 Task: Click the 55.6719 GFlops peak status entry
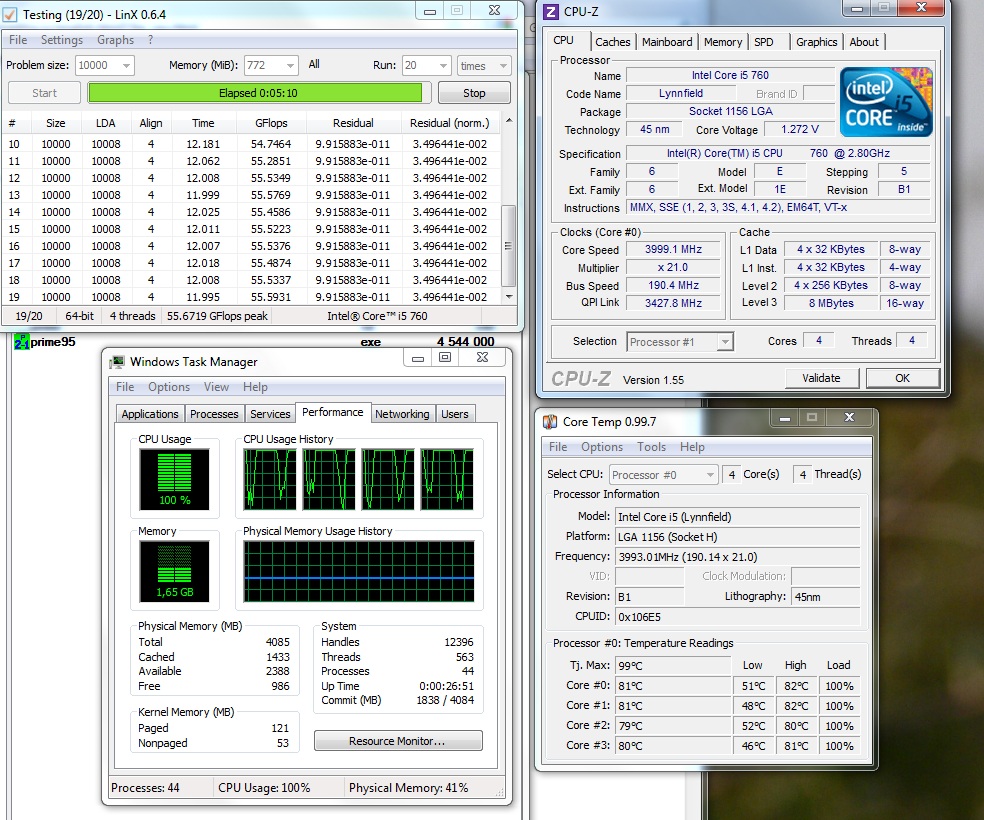[x=217, y=316]
